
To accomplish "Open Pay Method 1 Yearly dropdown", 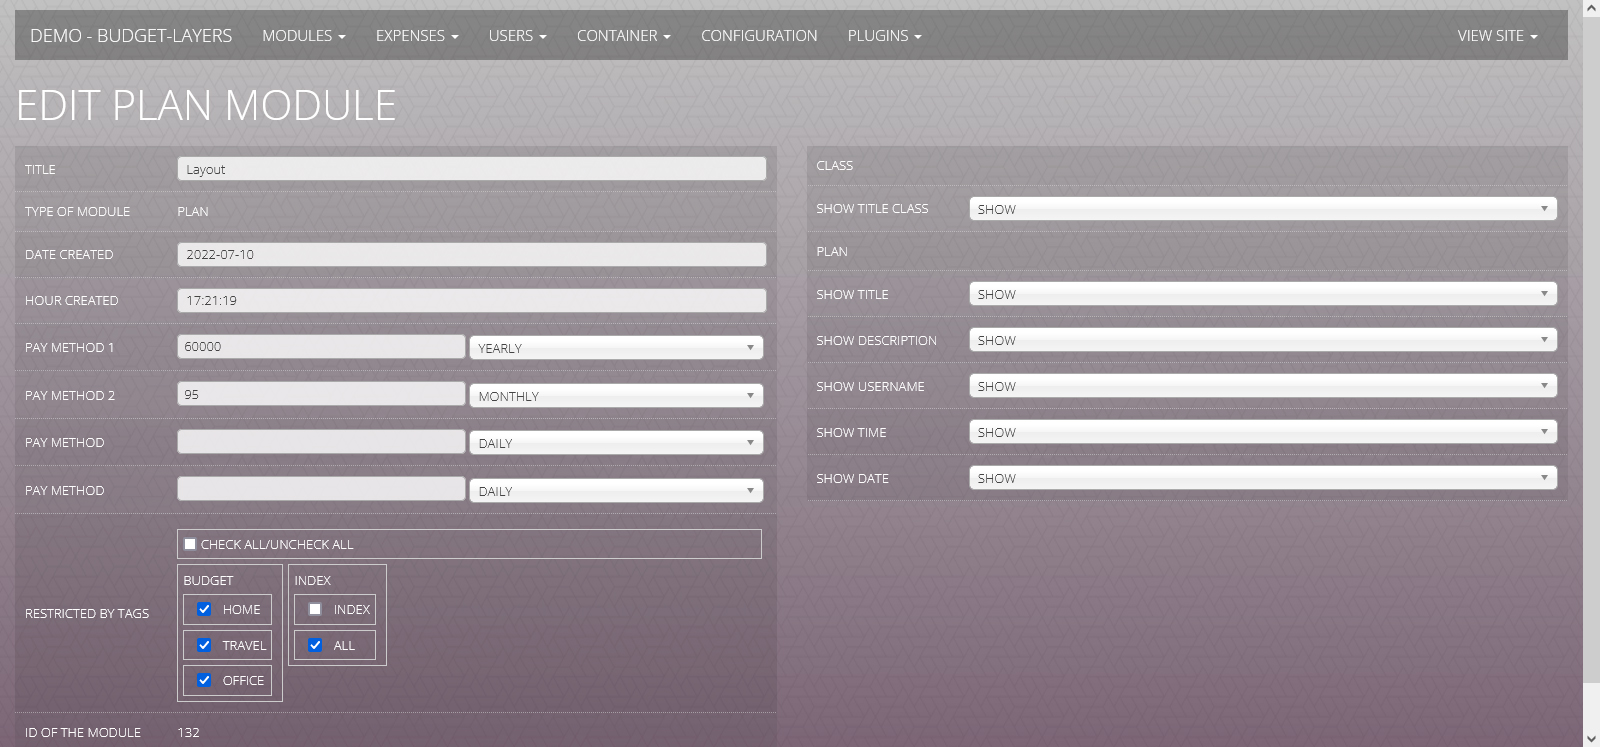I will (x=615, y=348).
